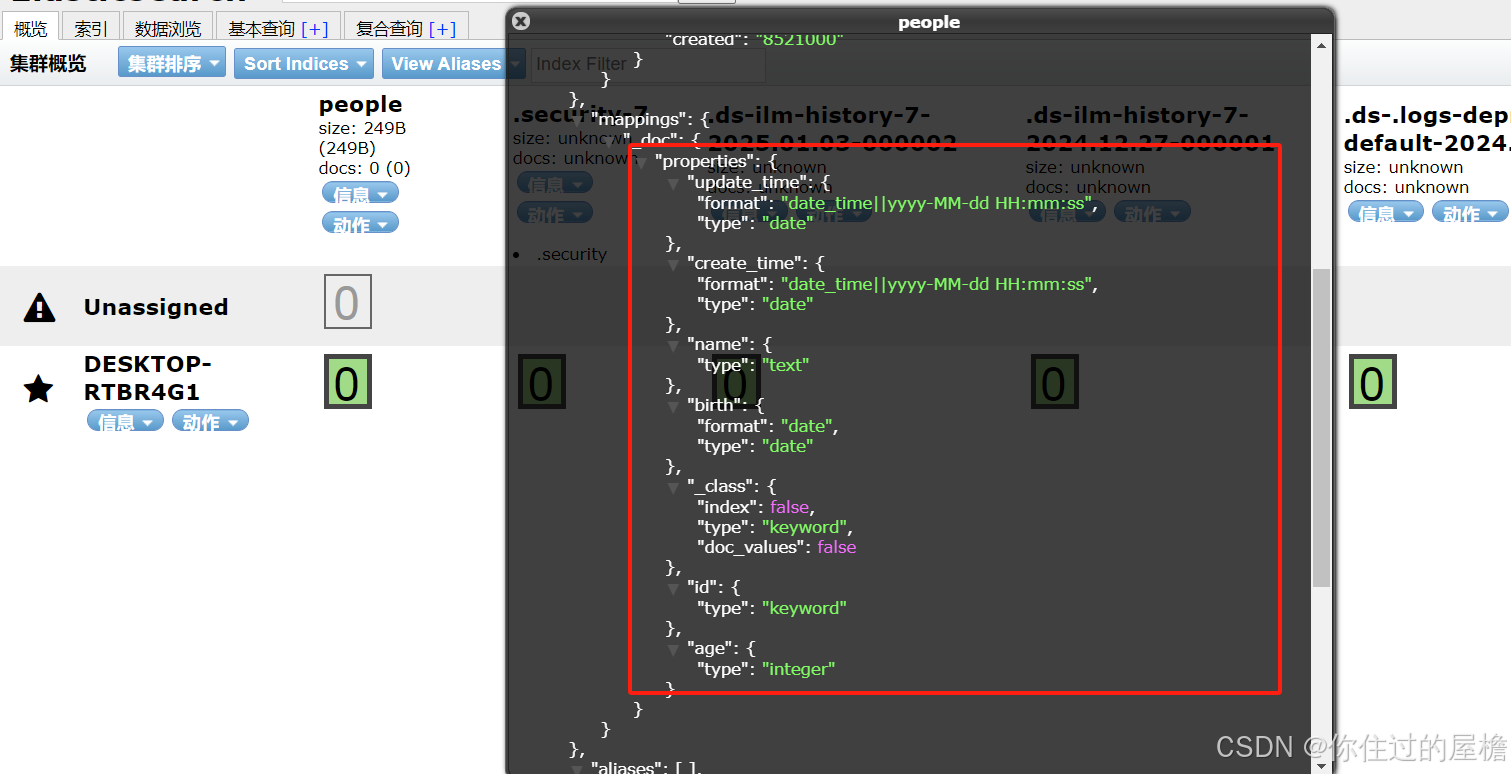Collapse the "properties" node in JSON
This screenshot has height=774, width=1511.
(x=642, y=162)
